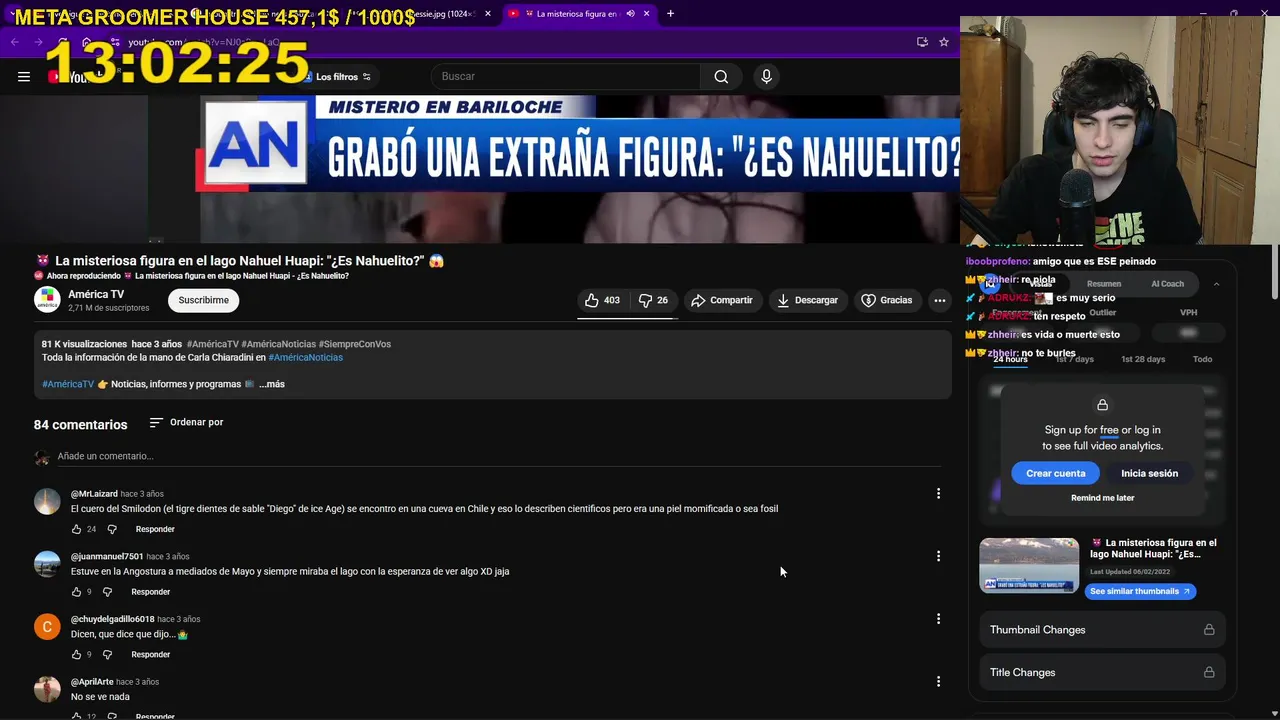Reply to @juanmanuel7501's comment

151,592
